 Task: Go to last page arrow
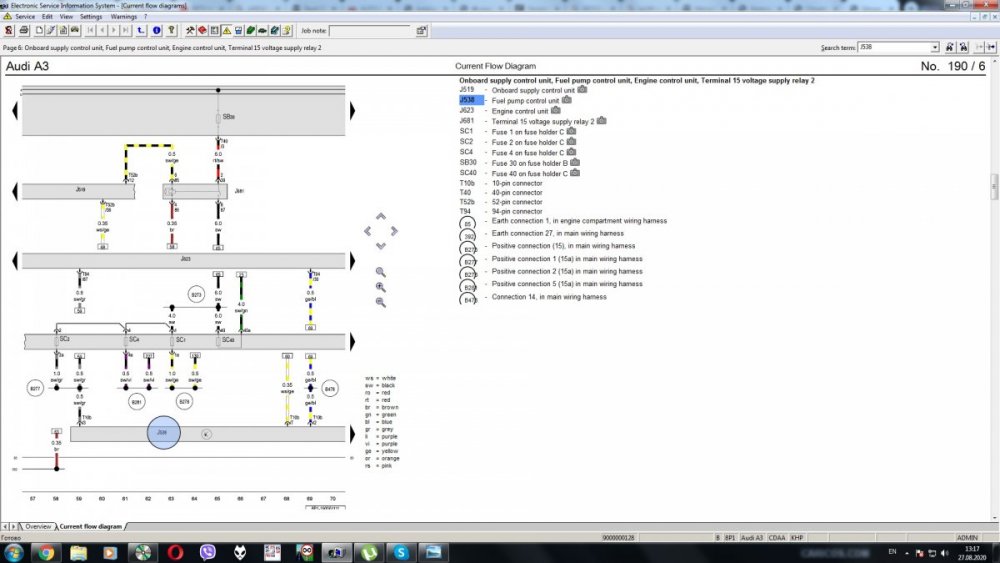[x=125, y=30]
